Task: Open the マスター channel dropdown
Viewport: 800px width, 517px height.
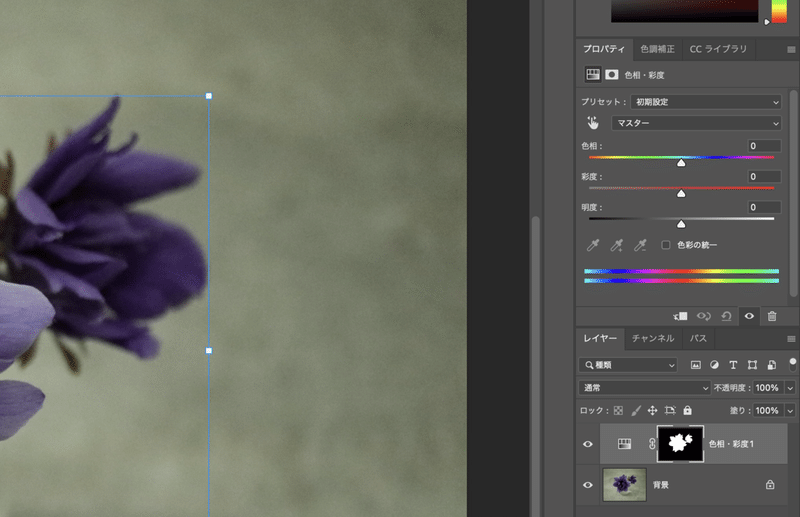Action: coord(696,123)
